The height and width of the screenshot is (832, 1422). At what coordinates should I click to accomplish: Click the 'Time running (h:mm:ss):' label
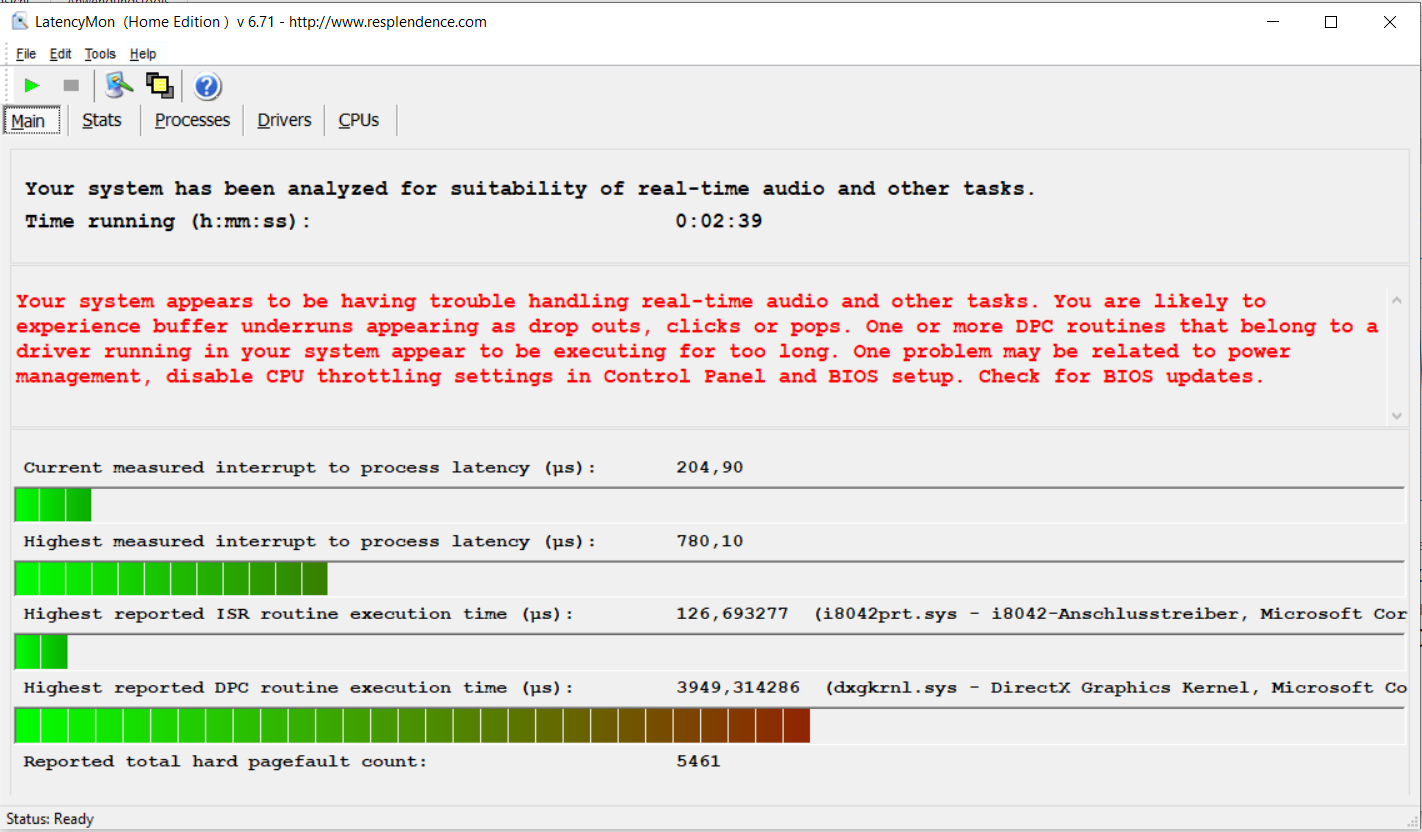(168, 221)
